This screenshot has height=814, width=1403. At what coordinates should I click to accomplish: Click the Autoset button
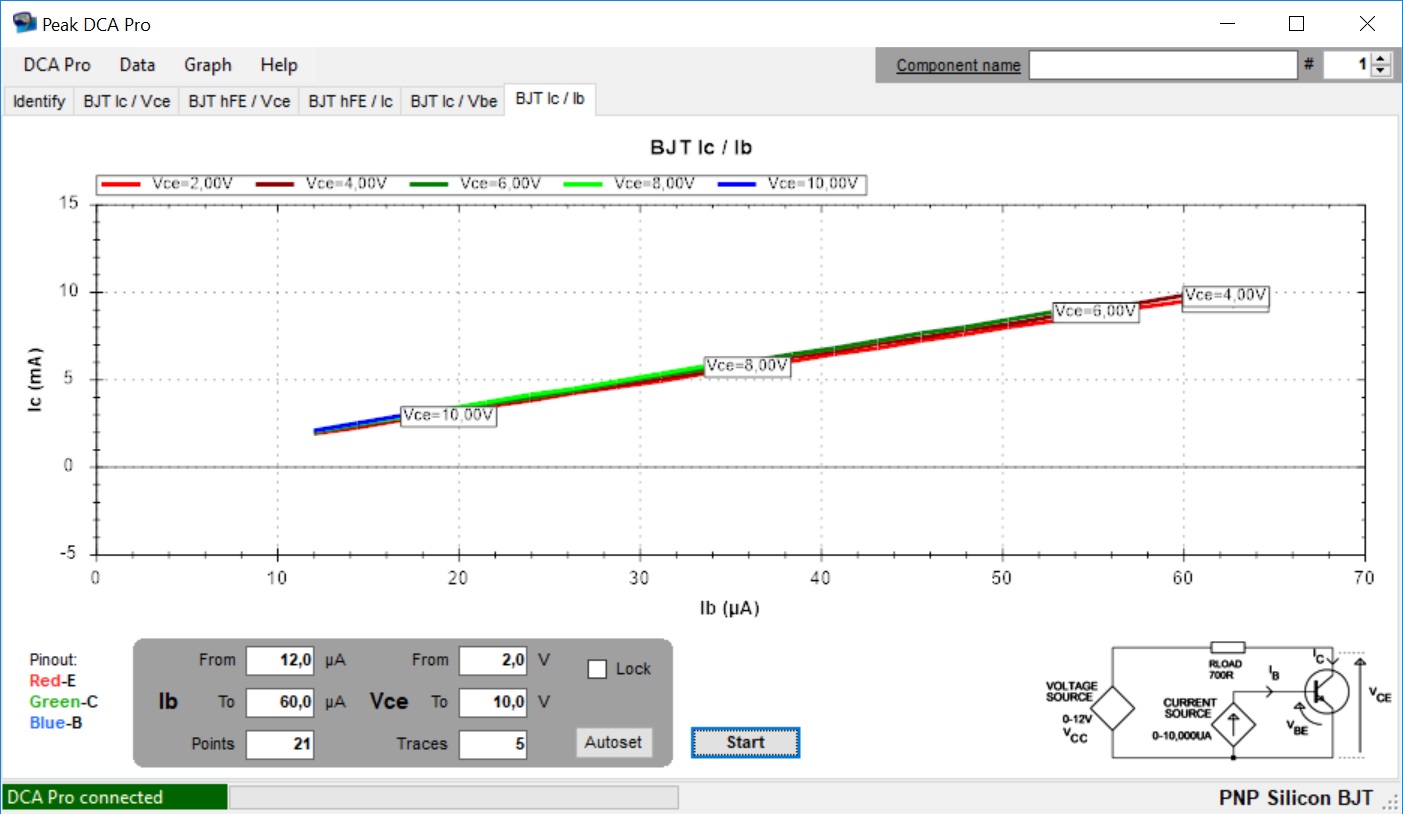pos(613,743)
